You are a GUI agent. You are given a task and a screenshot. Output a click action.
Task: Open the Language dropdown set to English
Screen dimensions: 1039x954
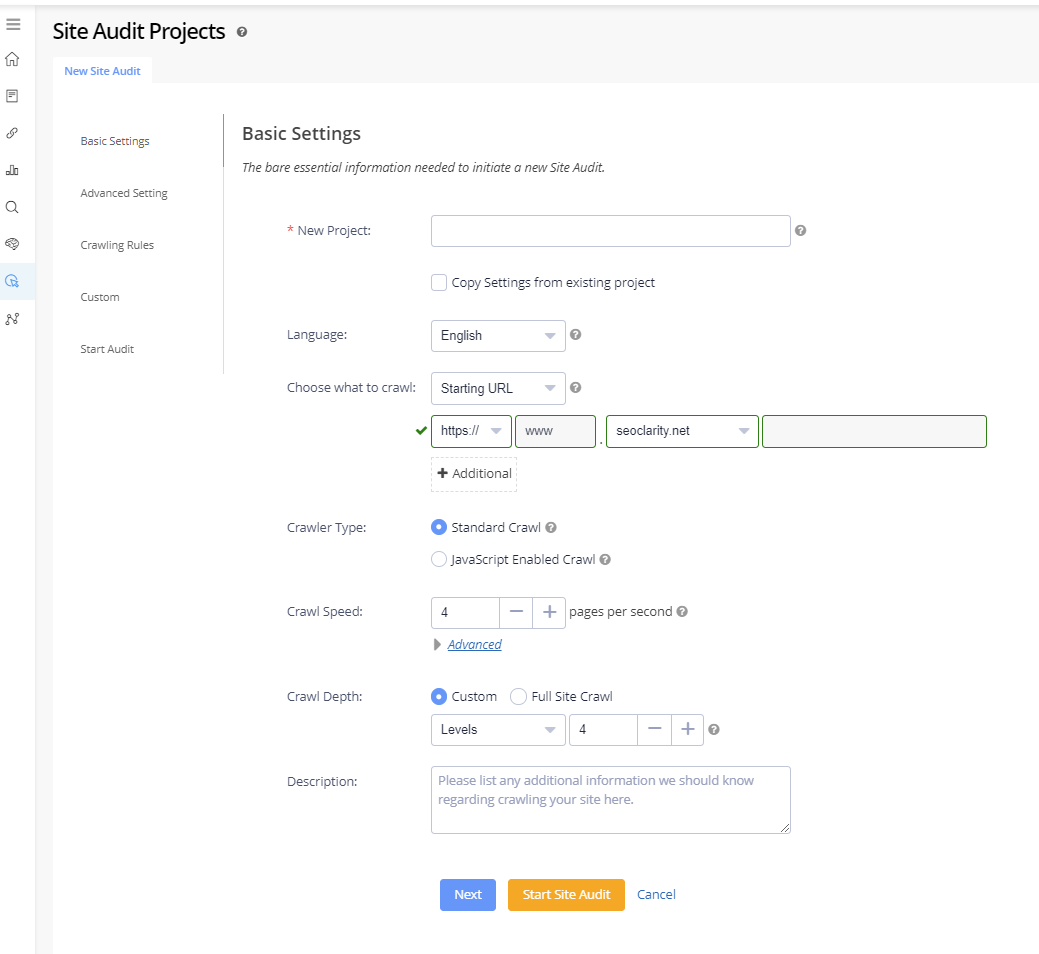tap(498, 336)
